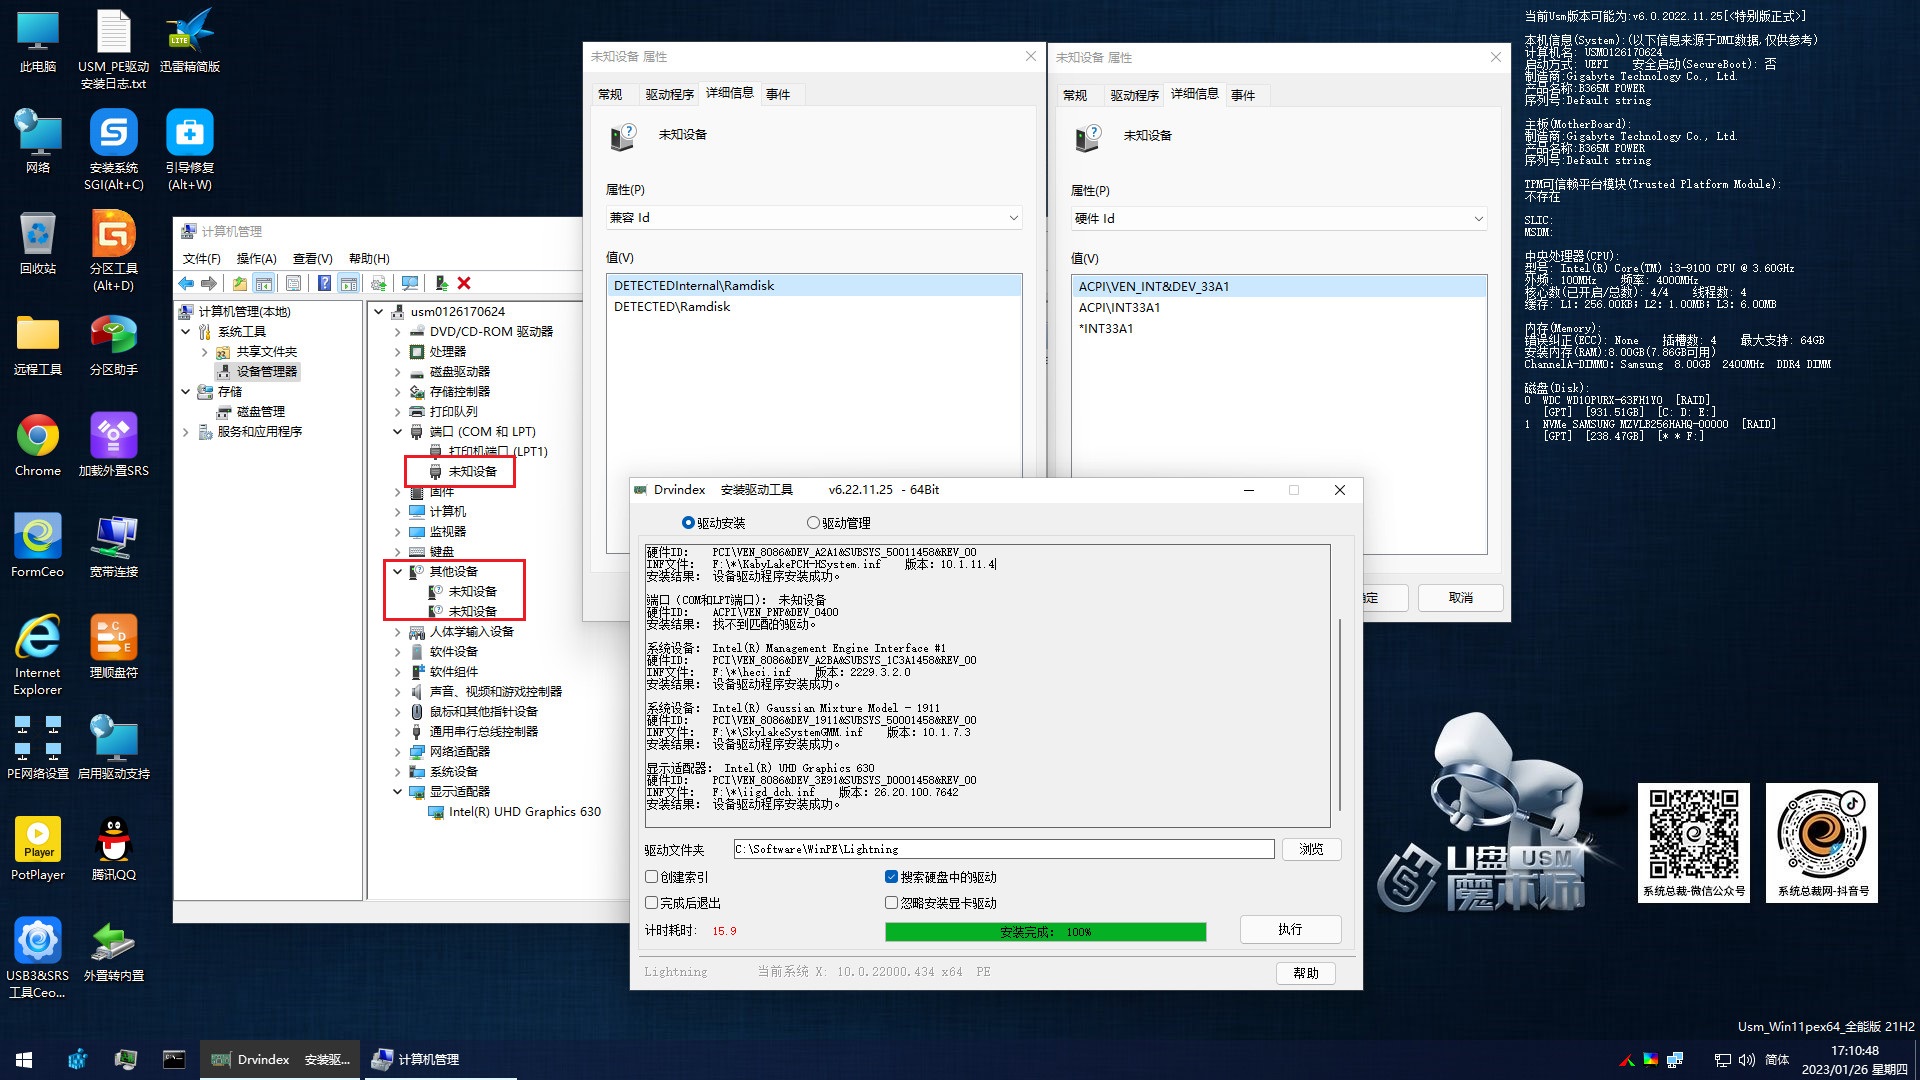Image resolution: width=1920 pixels, height=1080 pixels.
Task: Enable the 完成后退出 checkbox
Action: click(652, 903)
